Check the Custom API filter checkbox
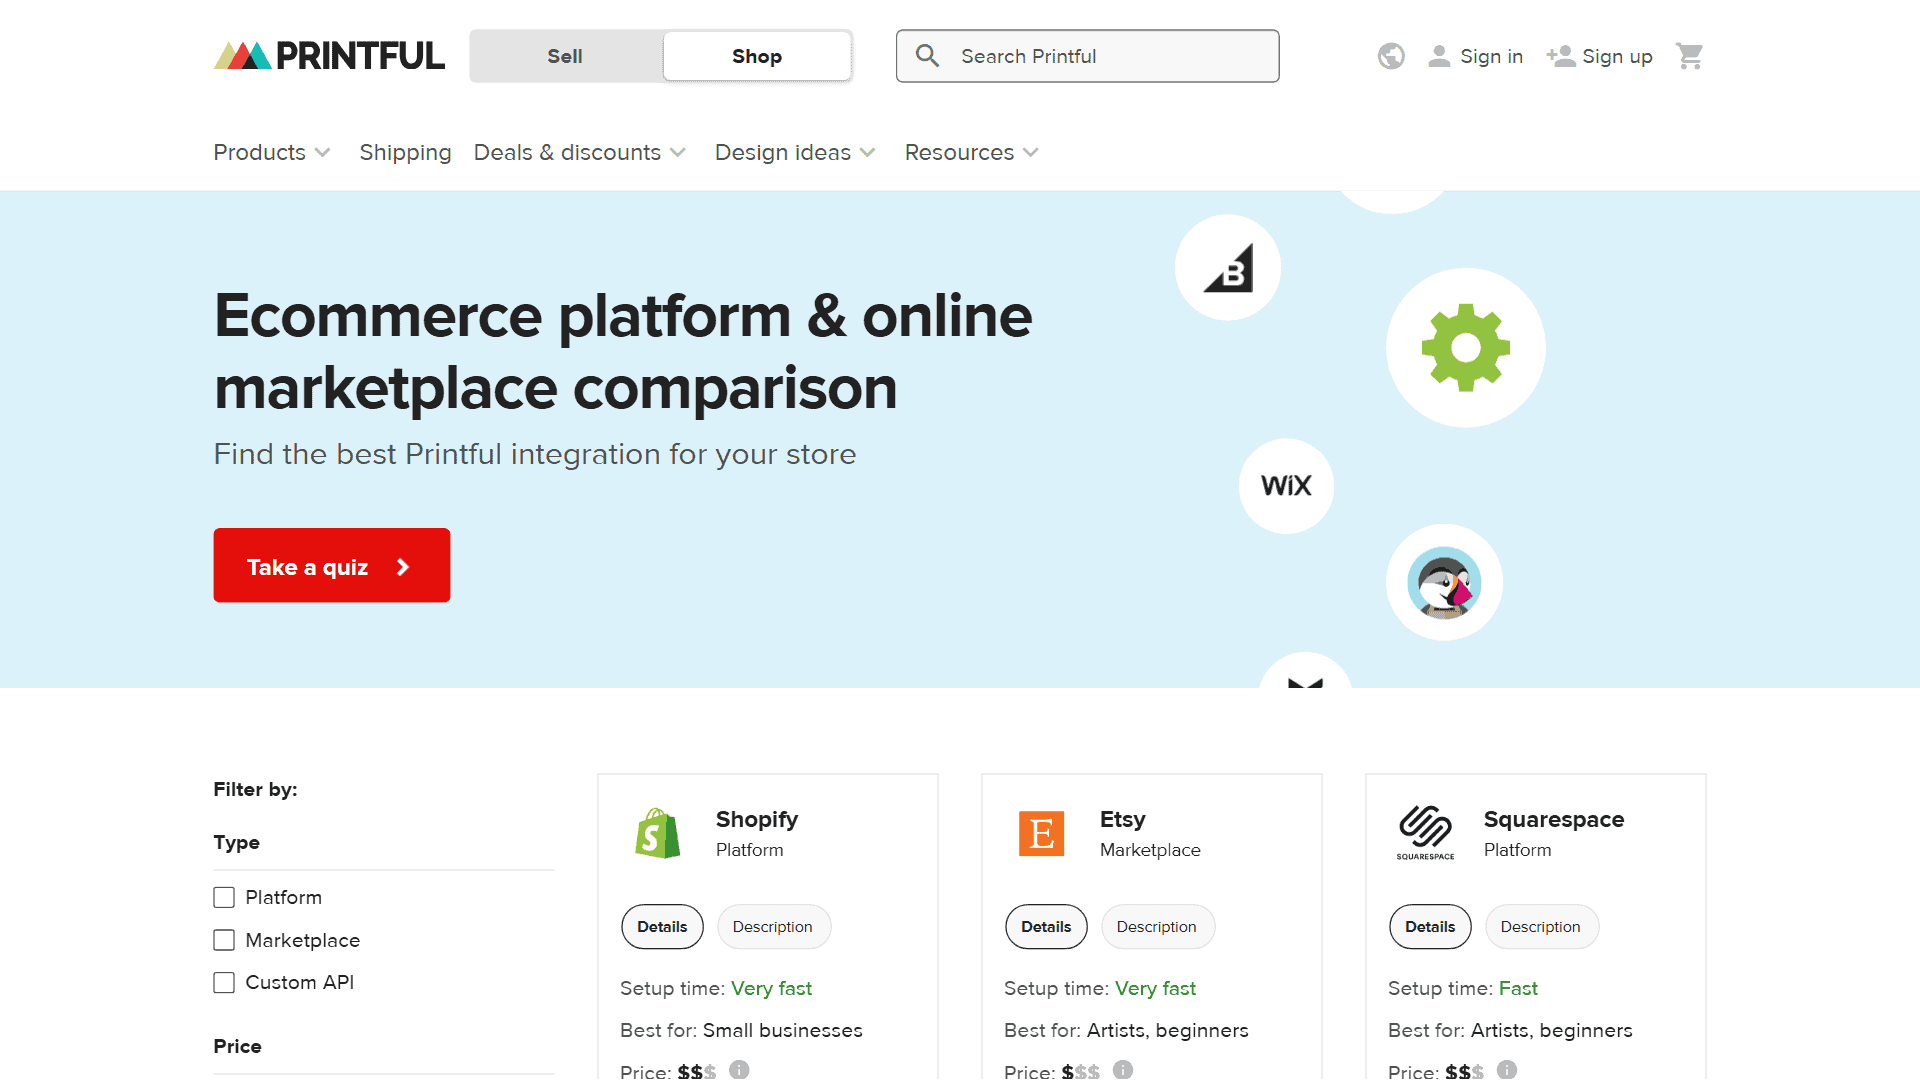This screenshot has width=1920, height=1080. 224,983
